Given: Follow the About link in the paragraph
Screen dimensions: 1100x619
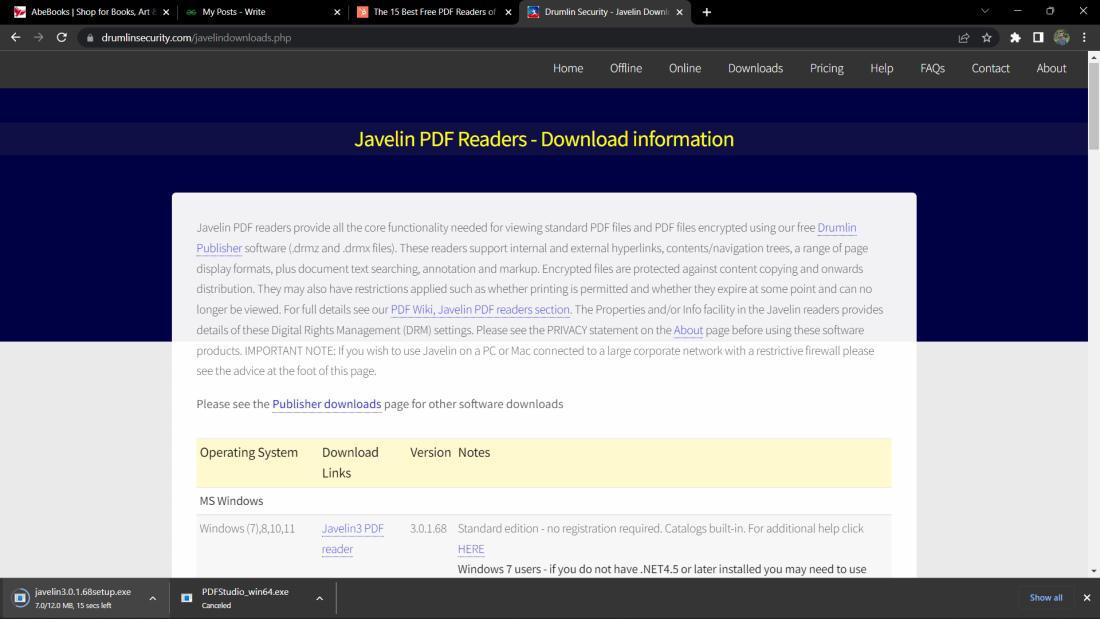Looking at the screenshot, I should 688,330.
